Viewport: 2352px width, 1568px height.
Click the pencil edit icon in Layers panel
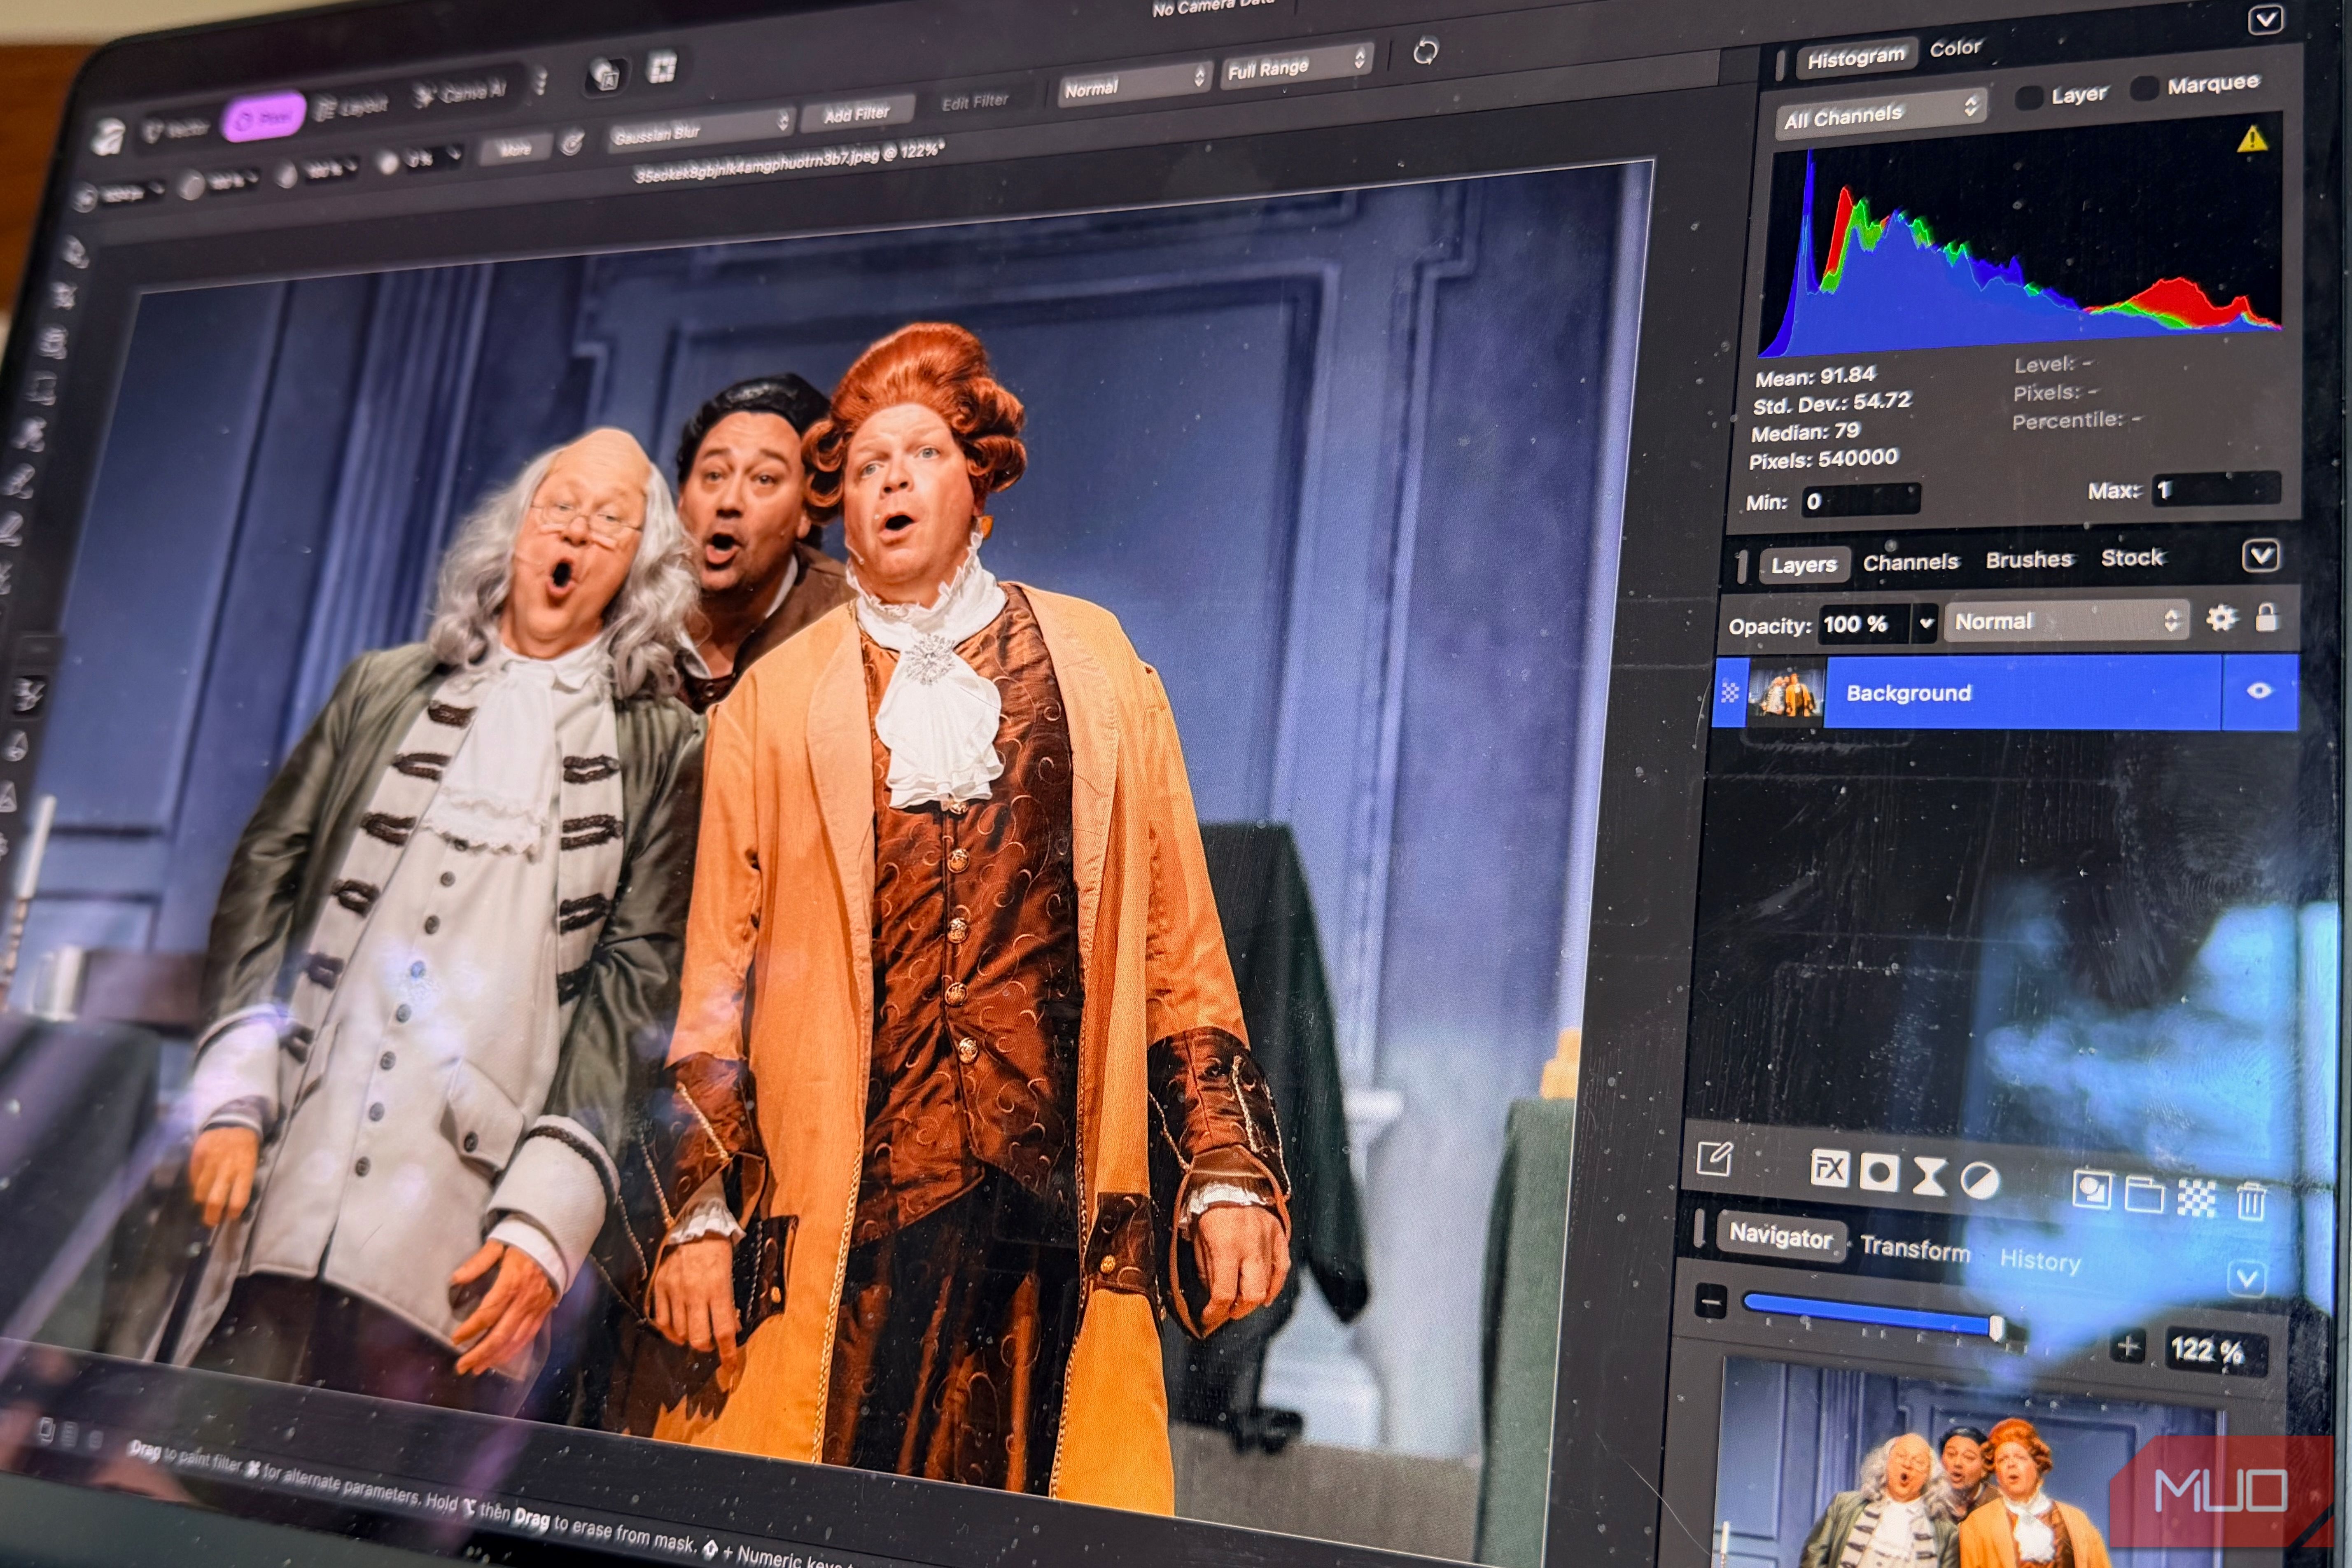[x=1714, y=1159]
